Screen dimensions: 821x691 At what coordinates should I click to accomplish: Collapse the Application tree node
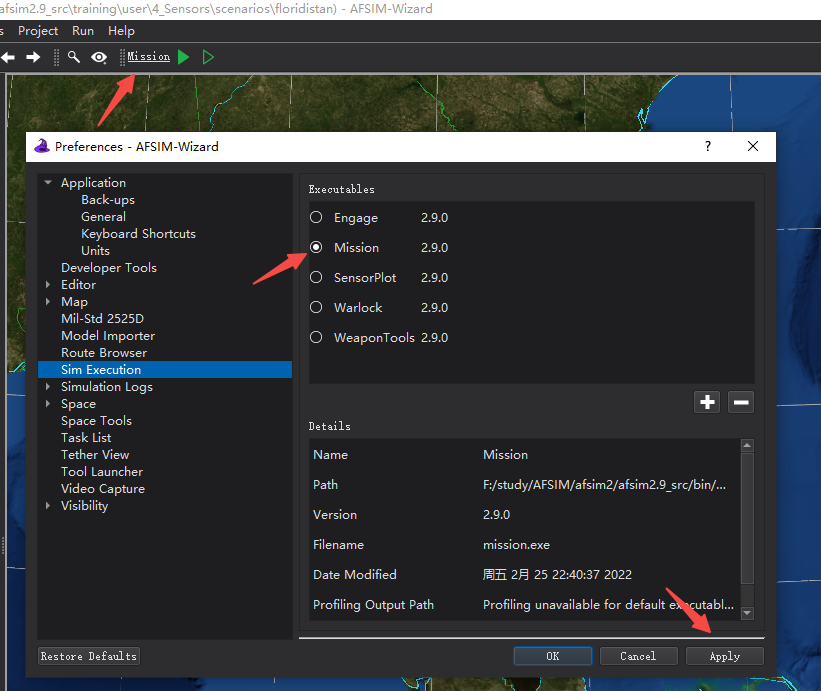[48, 182]
